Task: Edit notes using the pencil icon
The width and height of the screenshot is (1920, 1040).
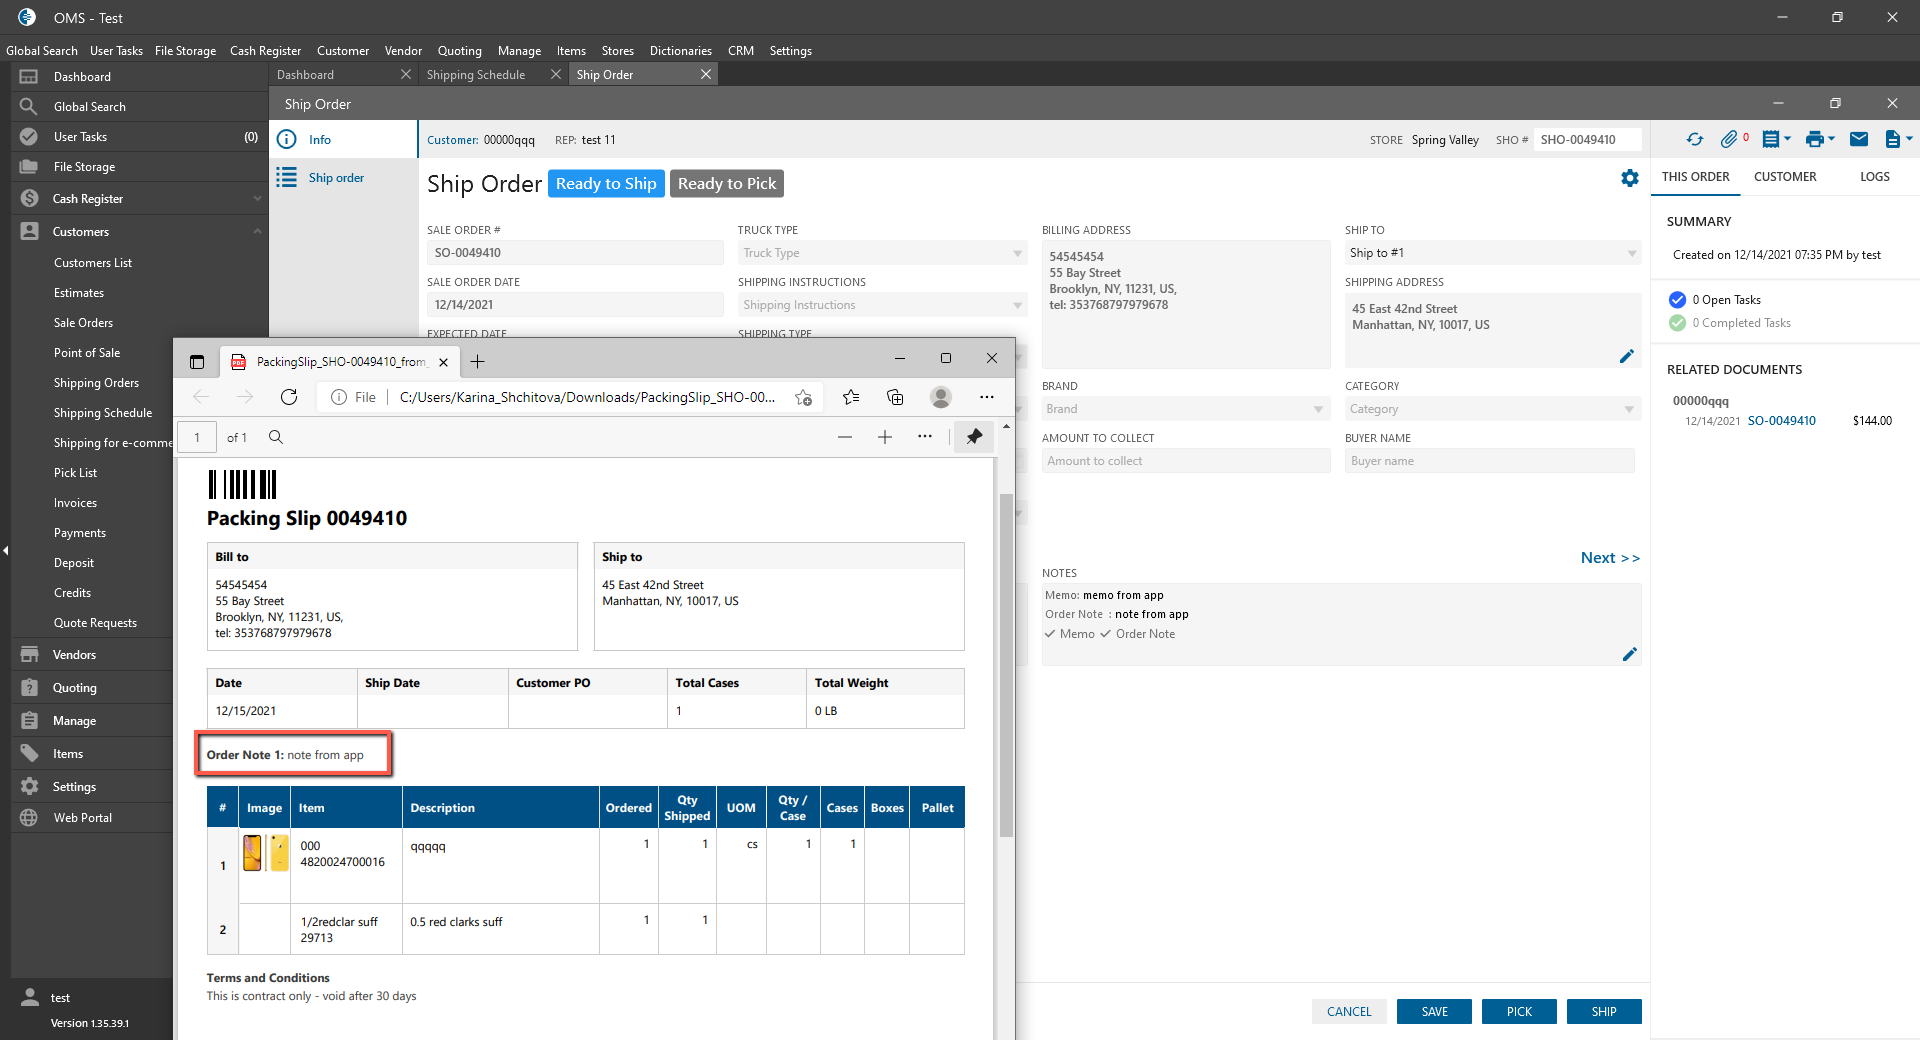Action: [1629, 654]
